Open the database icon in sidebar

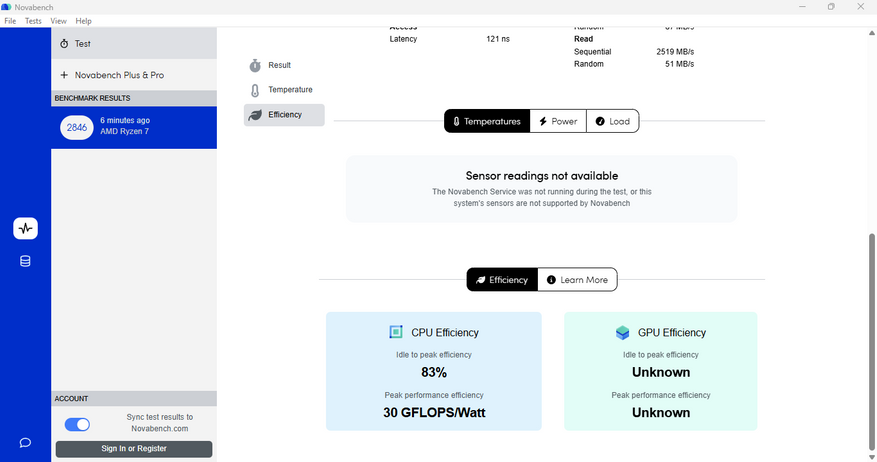point(25,261)
